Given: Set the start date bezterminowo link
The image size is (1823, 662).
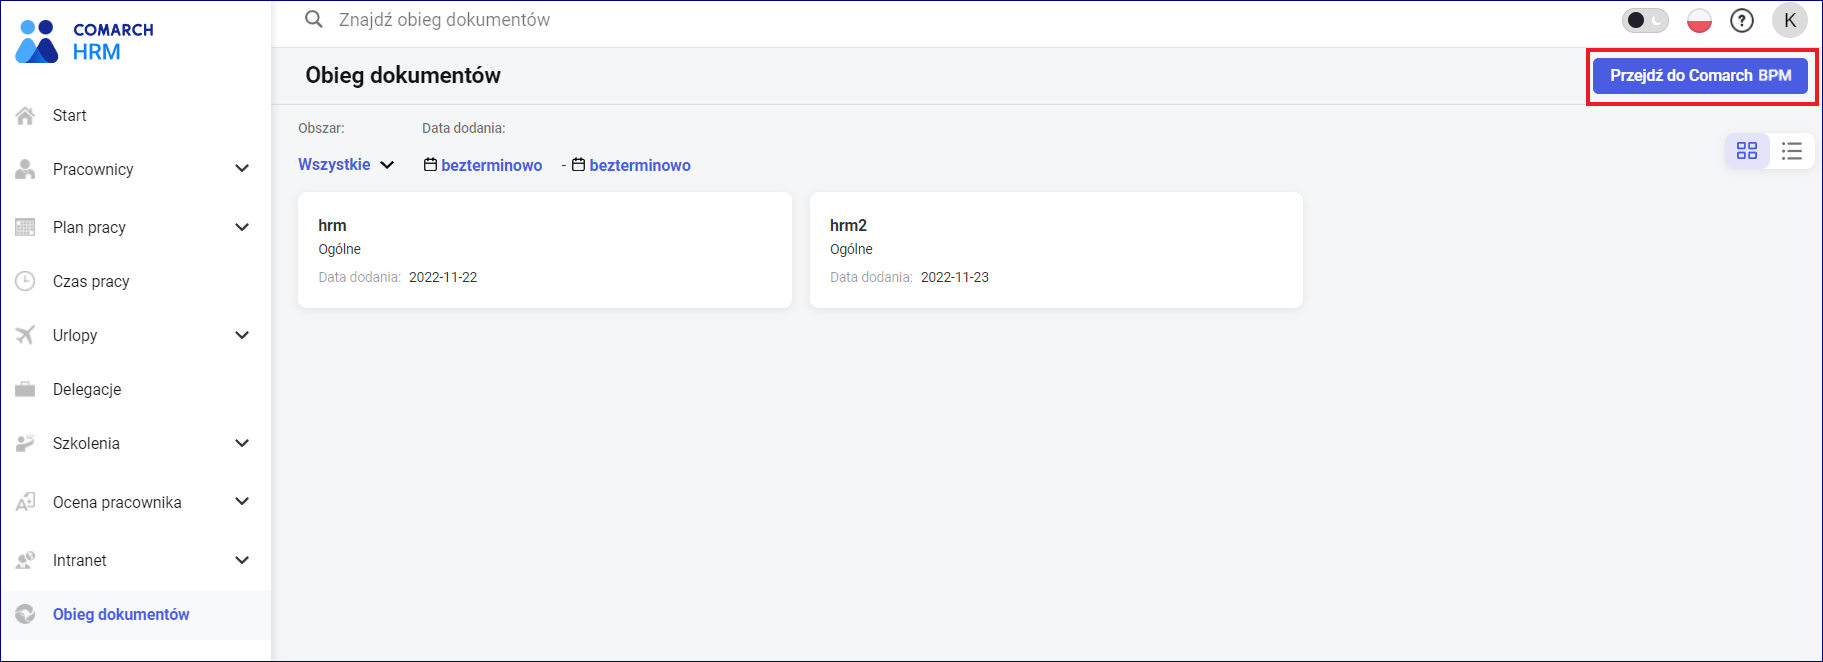Looking at the screenshot, I should pos(491,166).
